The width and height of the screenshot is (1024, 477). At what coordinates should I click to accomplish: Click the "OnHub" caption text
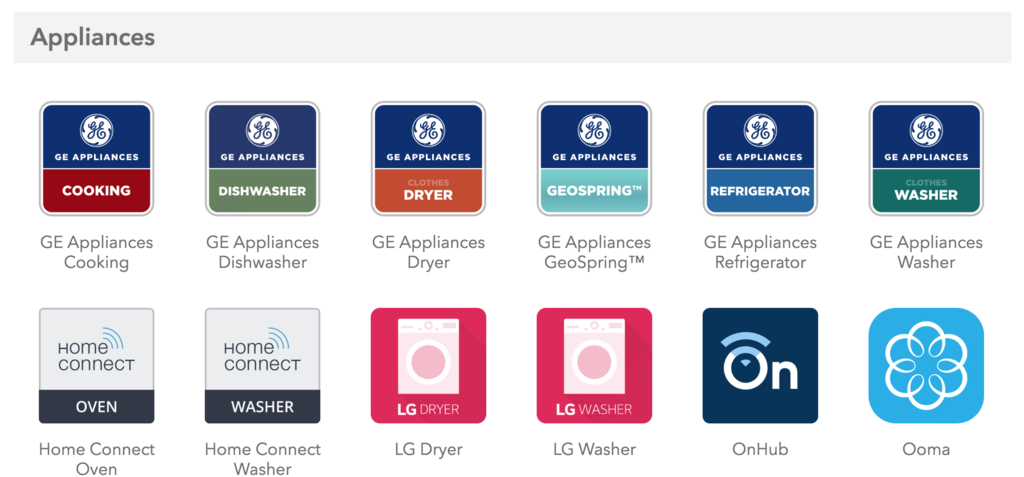pyautogui.click(x=760, y=450)
